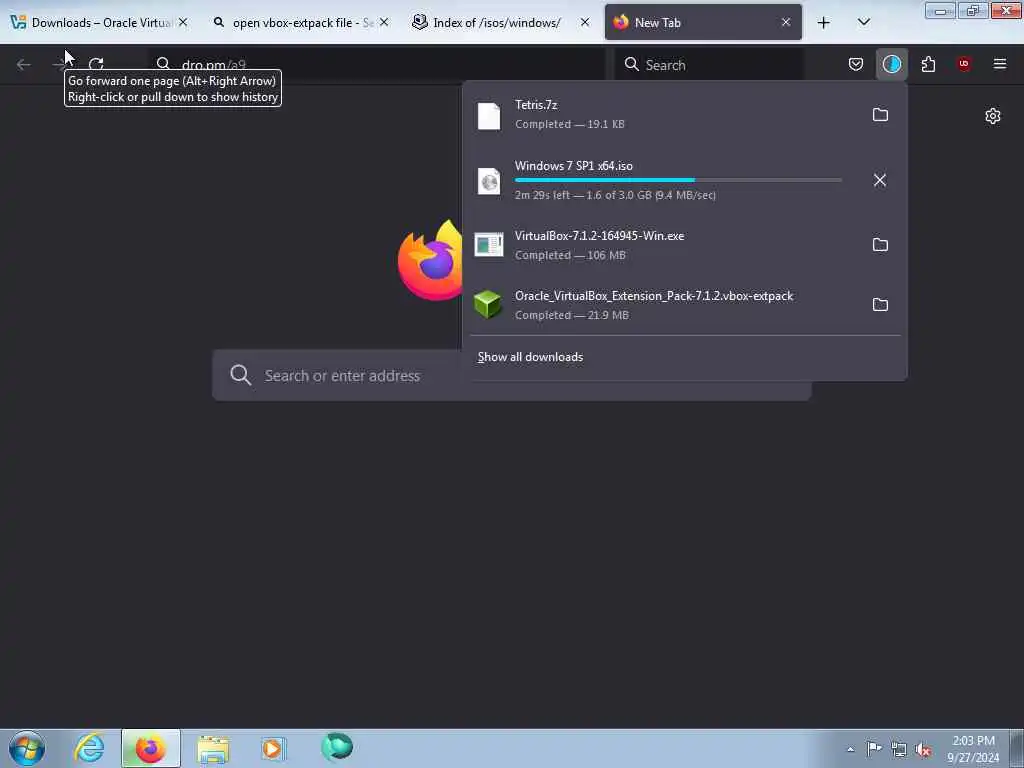Image resolution: width=1024 pixels, height=768 pixels.
Task: Switch to open vbox-extpack file search tab
Action: (x=302, y=23)
